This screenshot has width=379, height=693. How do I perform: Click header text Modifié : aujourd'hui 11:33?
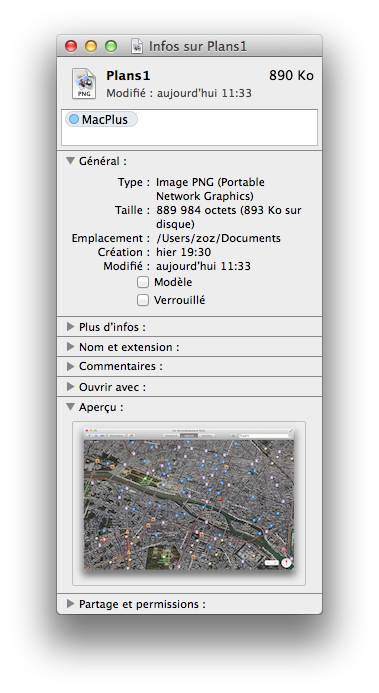click(x=179, y=93)
